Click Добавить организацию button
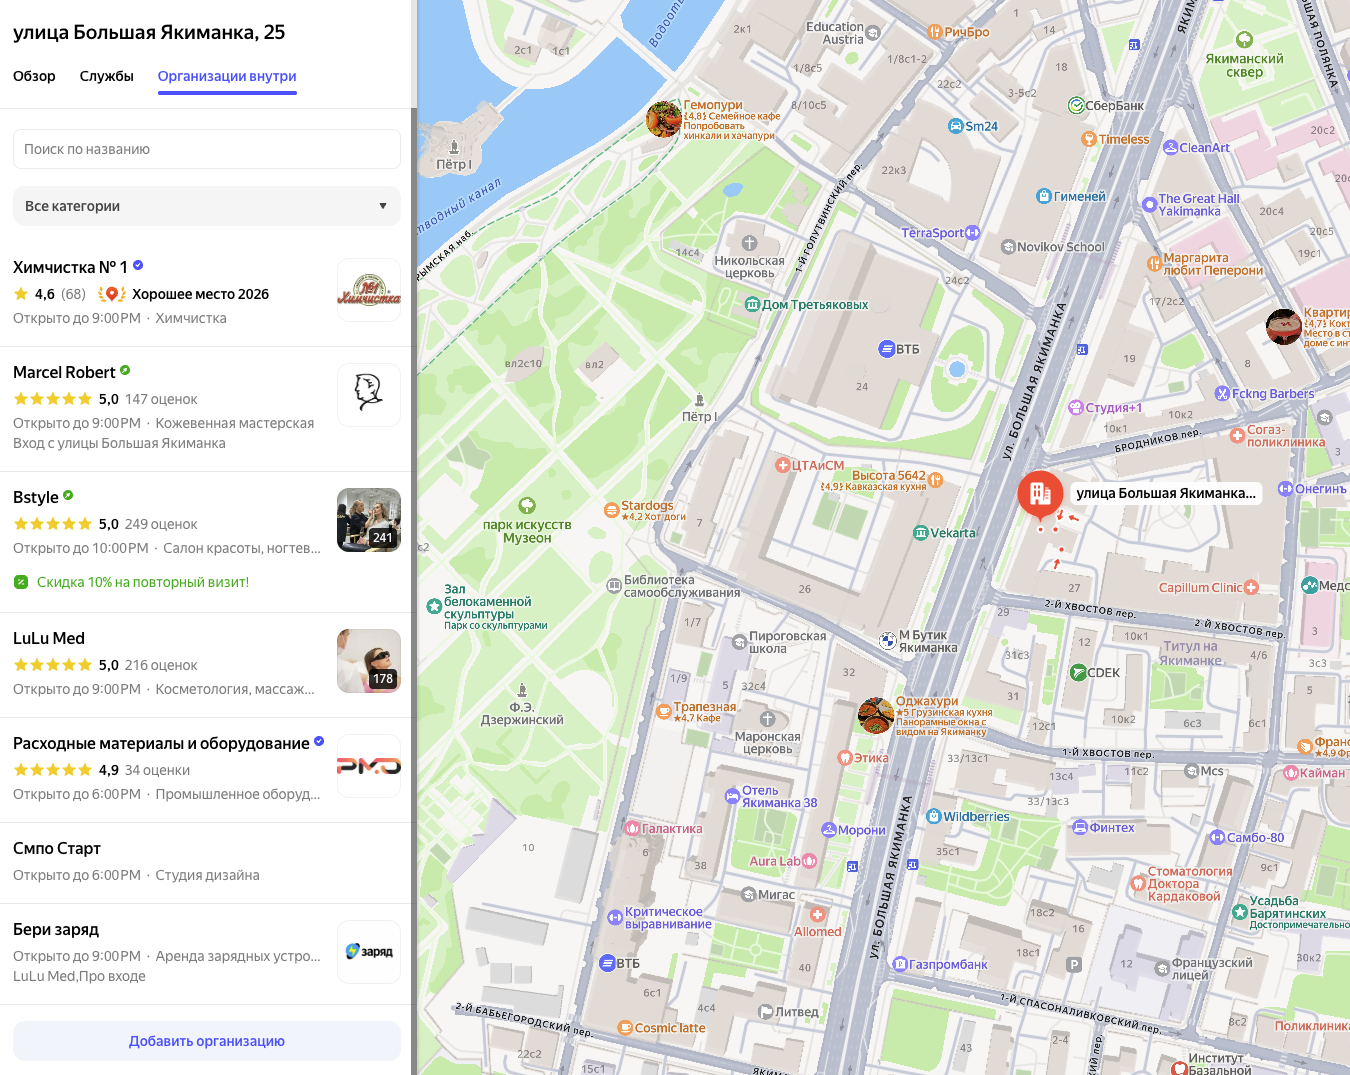This screenshot has height=1075, width=1350. [206, 1041]
